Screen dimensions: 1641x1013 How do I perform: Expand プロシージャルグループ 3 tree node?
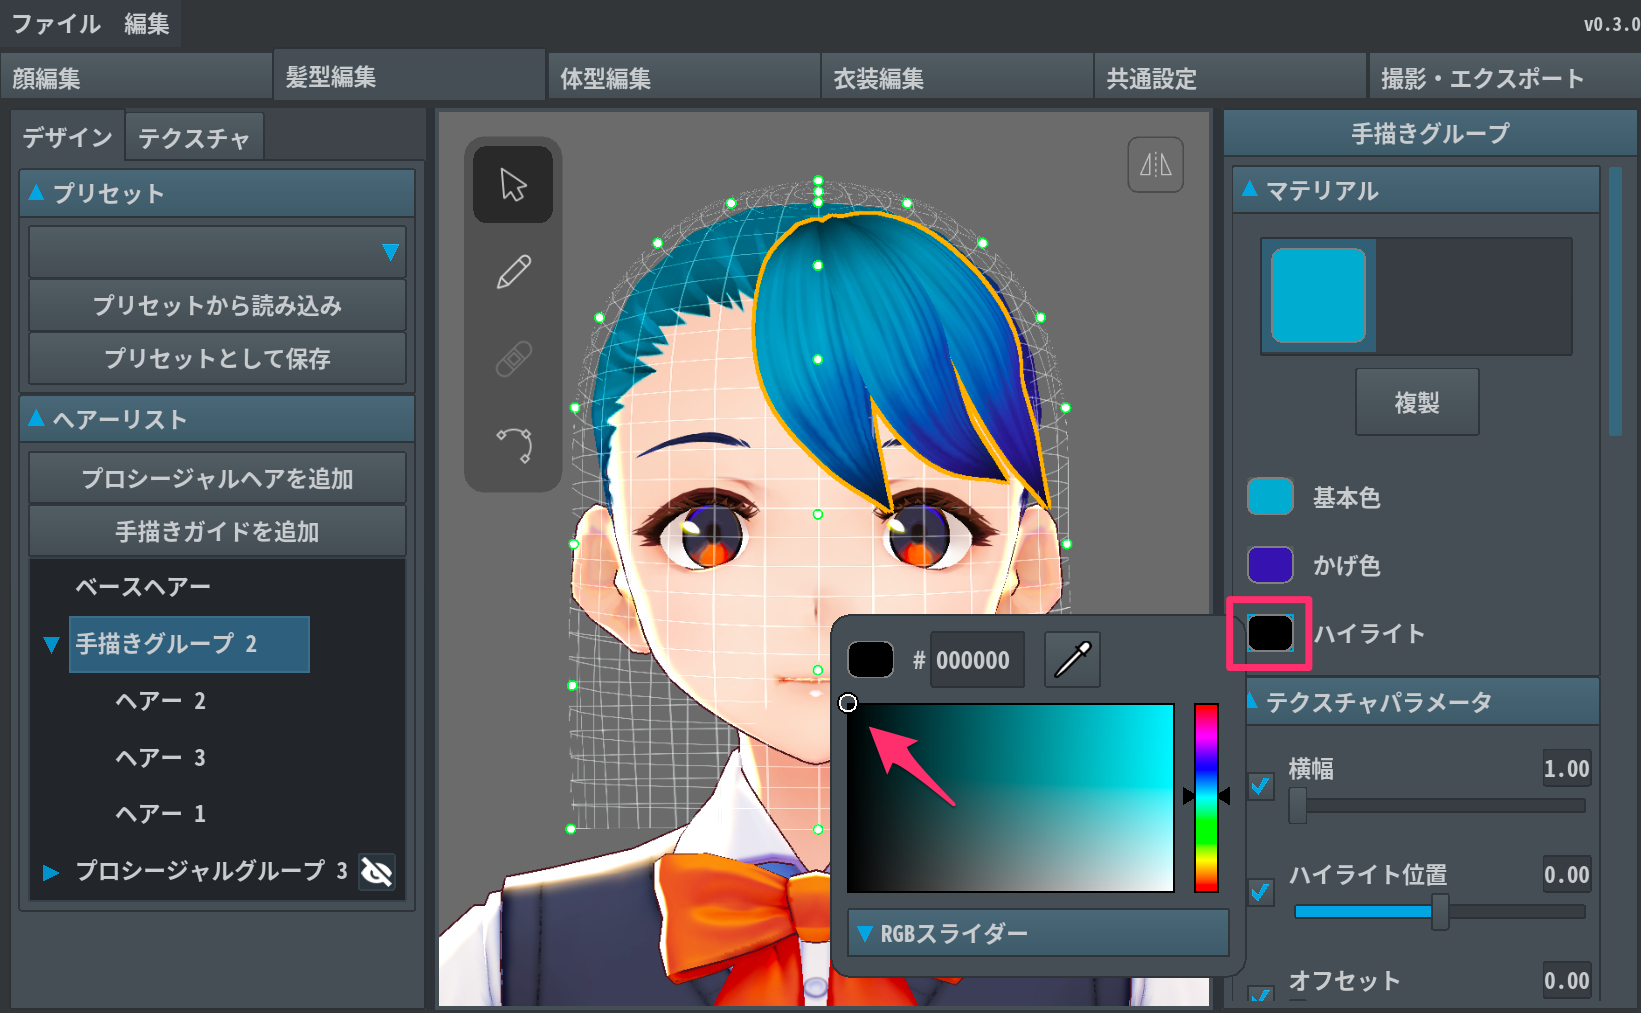click(51, 873)
